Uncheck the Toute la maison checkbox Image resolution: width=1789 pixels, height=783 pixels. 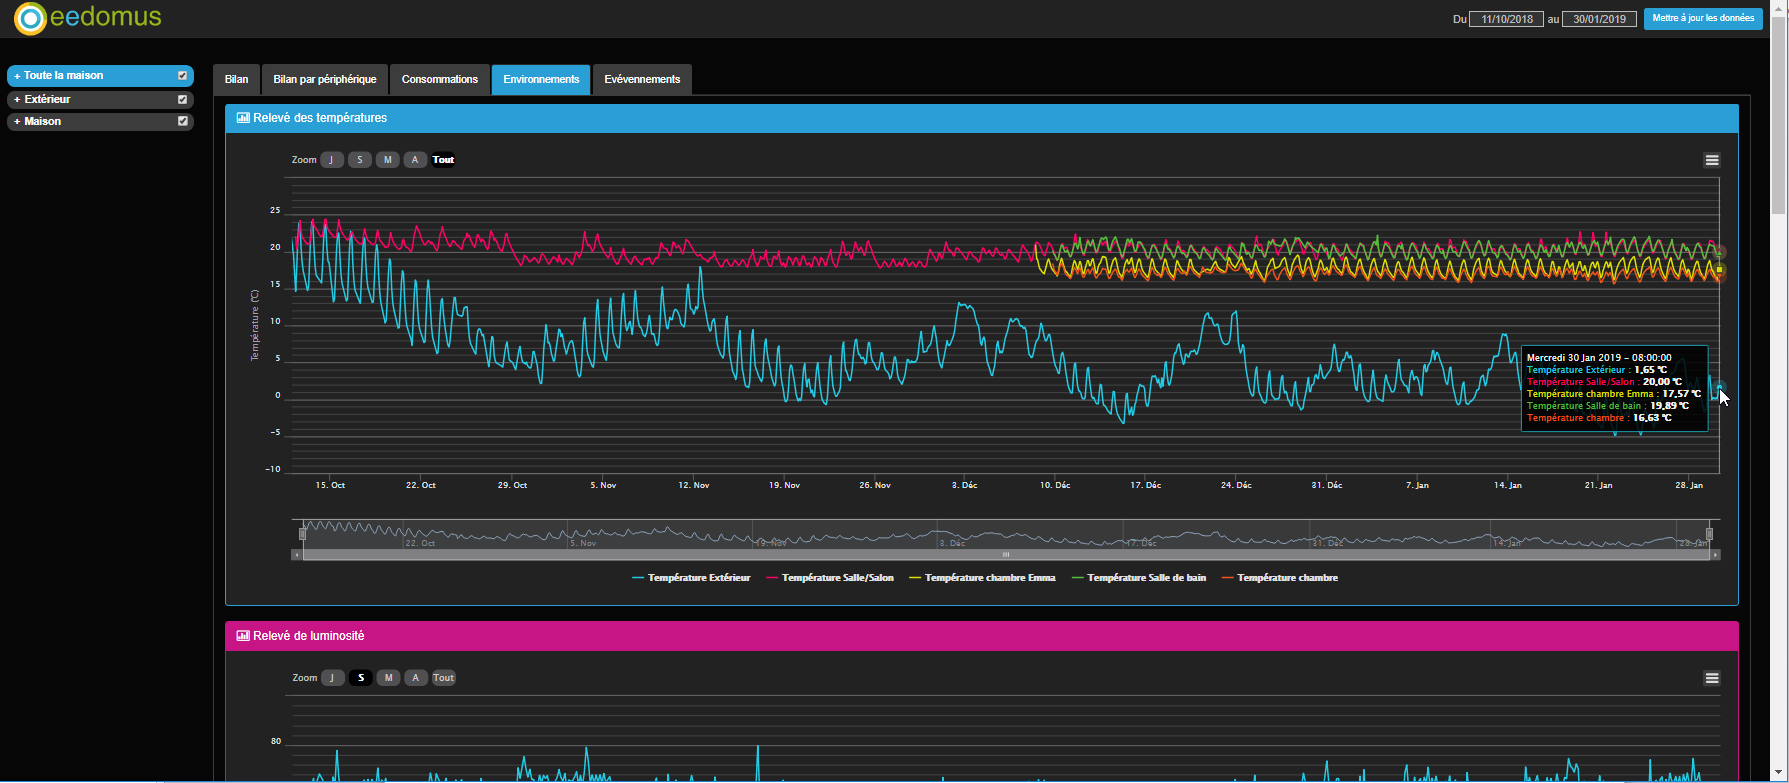coord(182,76)
